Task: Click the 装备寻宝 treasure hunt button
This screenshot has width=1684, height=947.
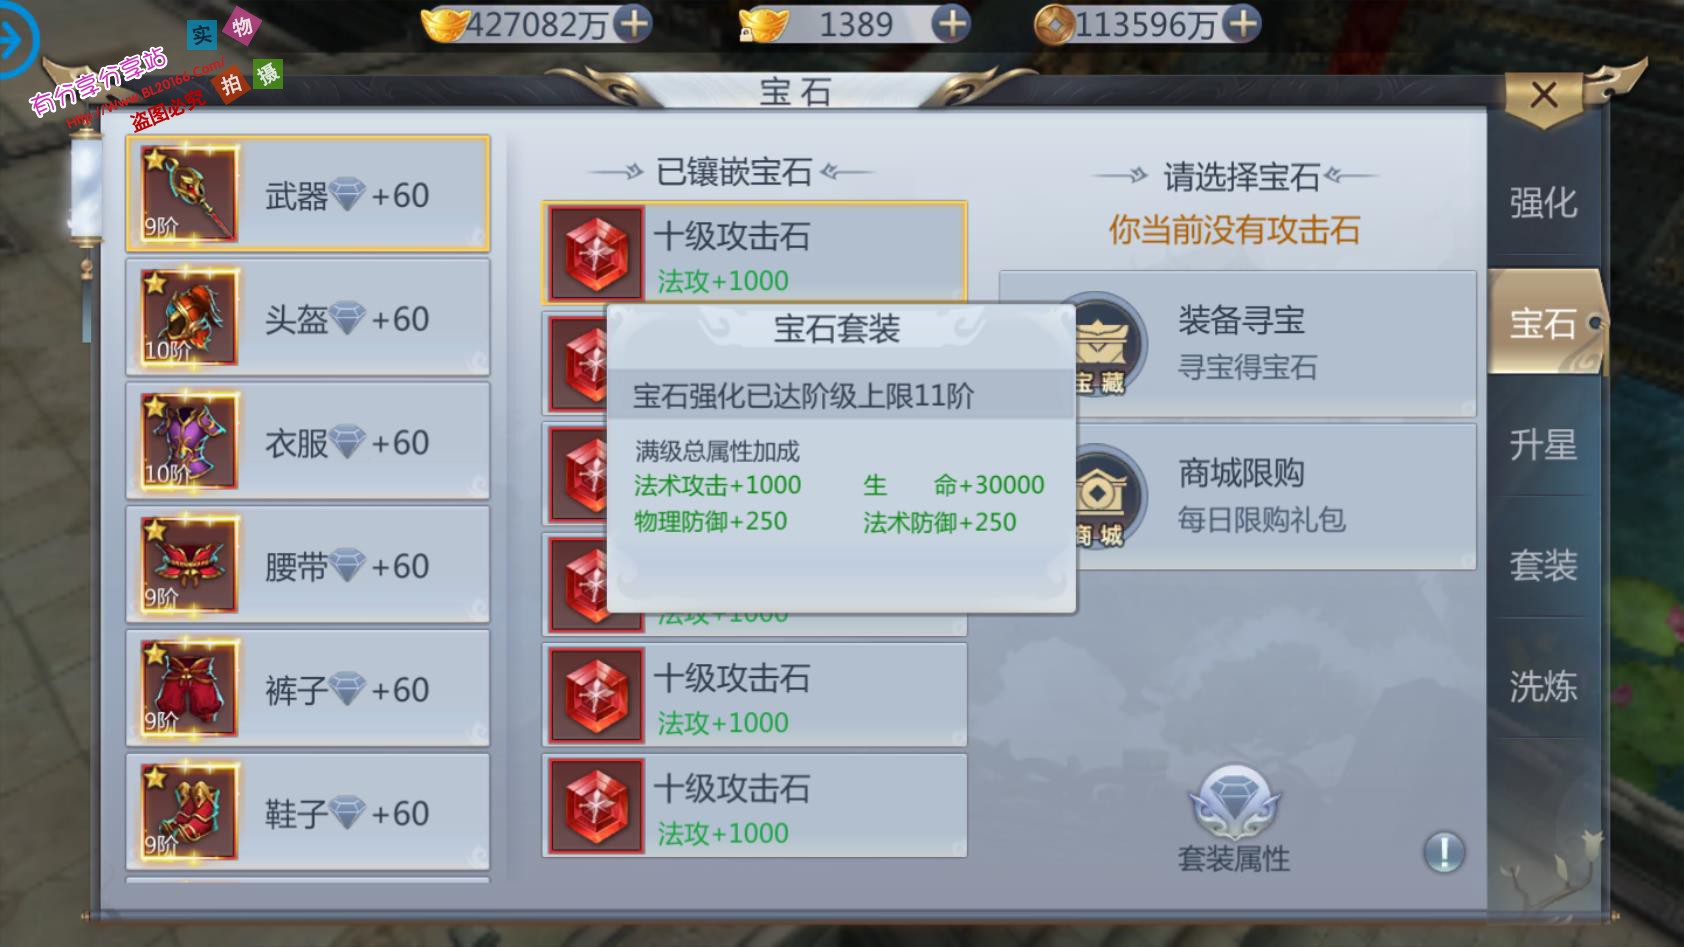Action: coord(1240,344)
